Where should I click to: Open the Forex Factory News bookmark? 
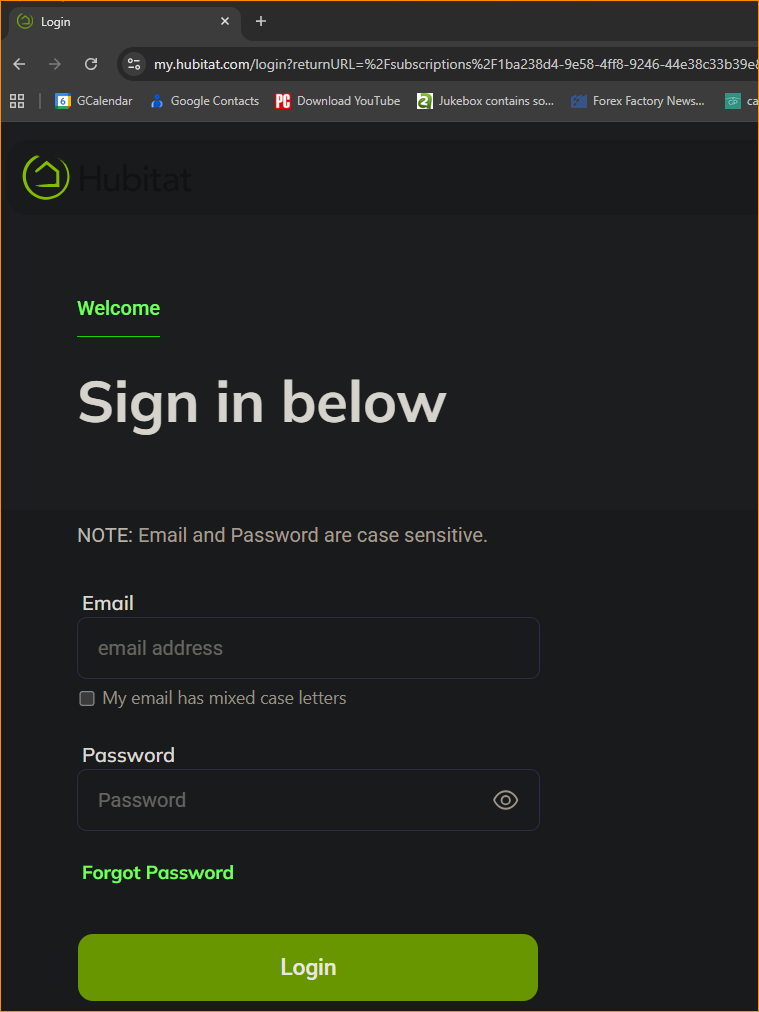(x=638, y=101)
